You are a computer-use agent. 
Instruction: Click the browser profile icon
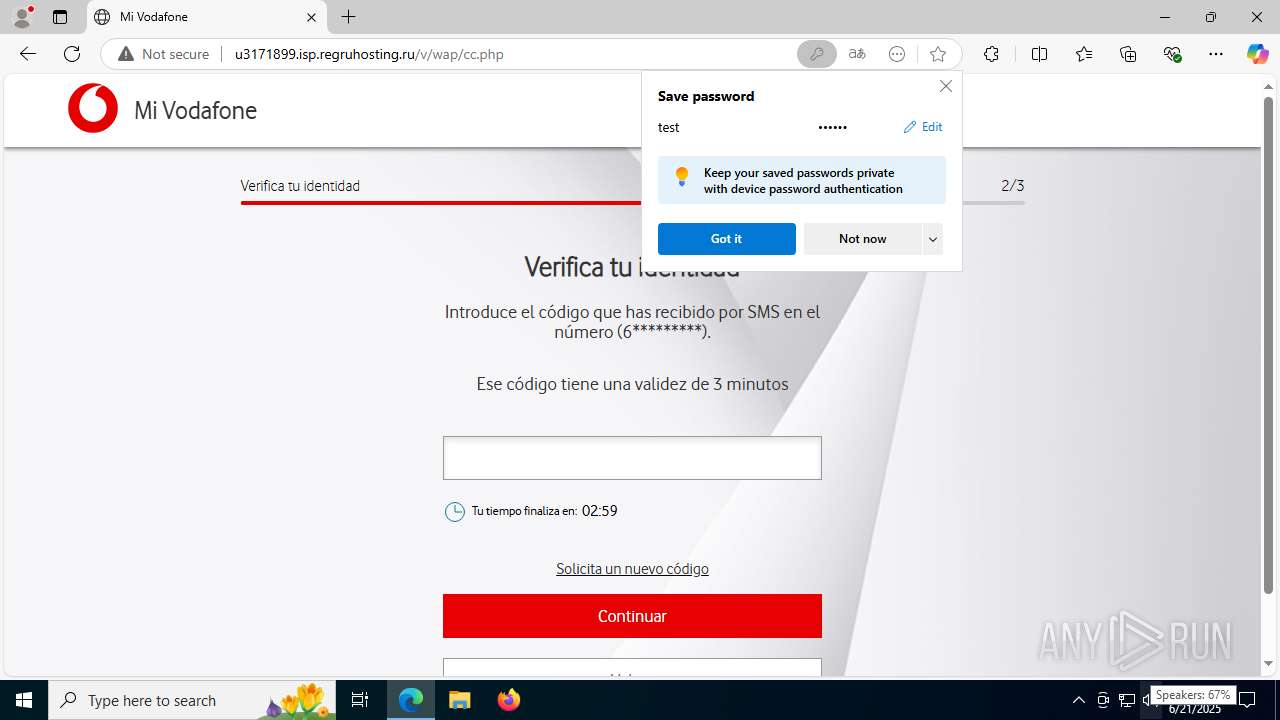click(21, 17)
